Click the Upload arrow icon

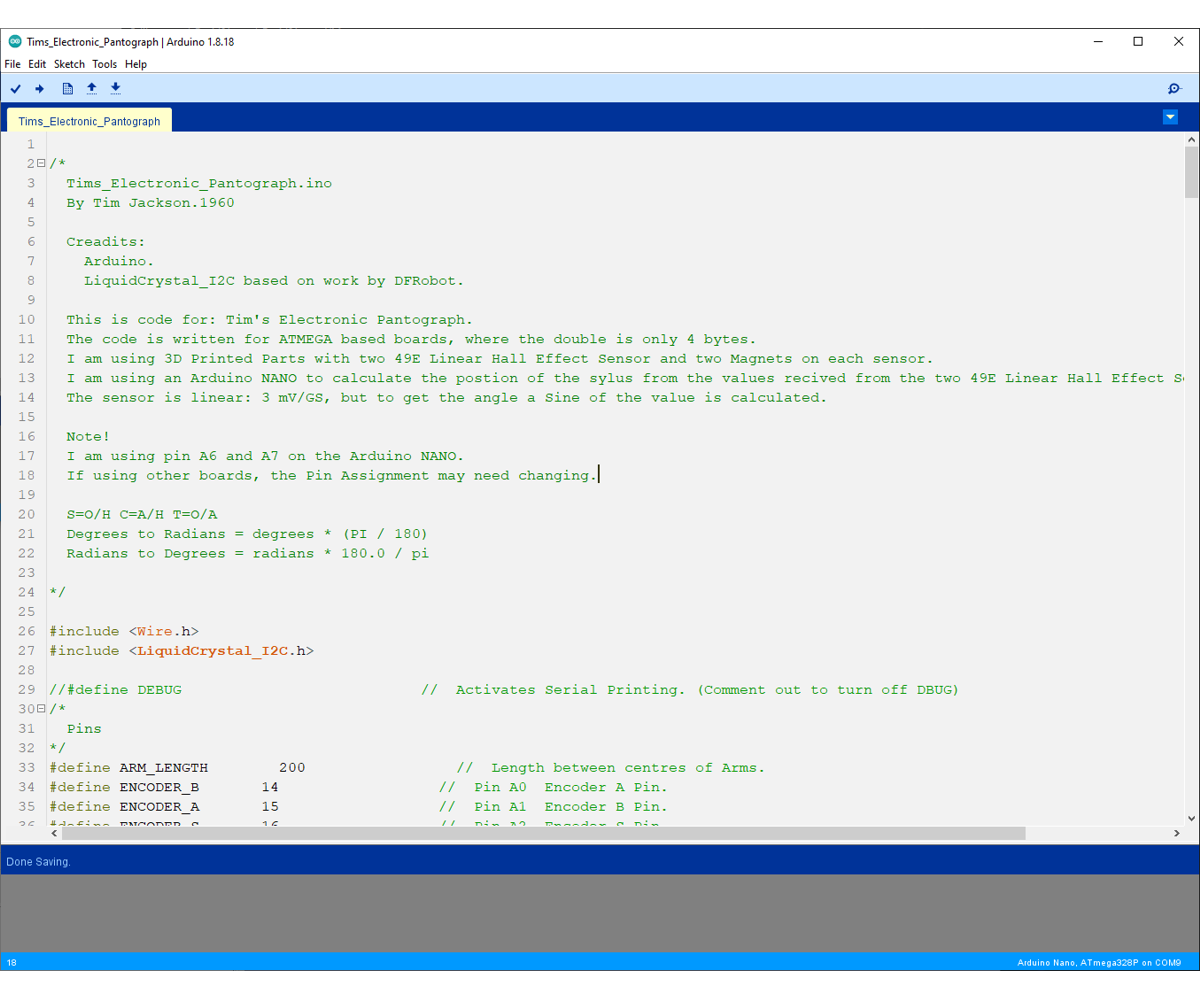click(x=40, y=89)
